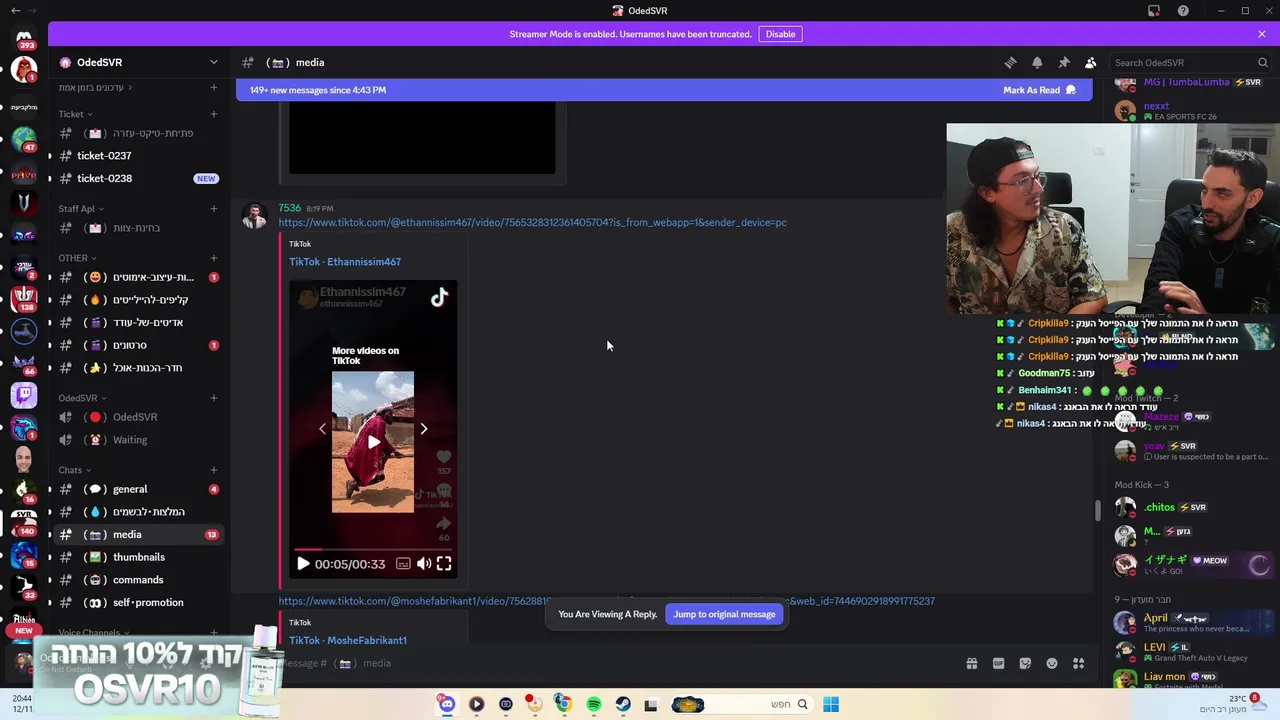This screenshot has height=720, width=1280.
Task: Mark As Read the new messages
Action: click(x=1039, y=90)
